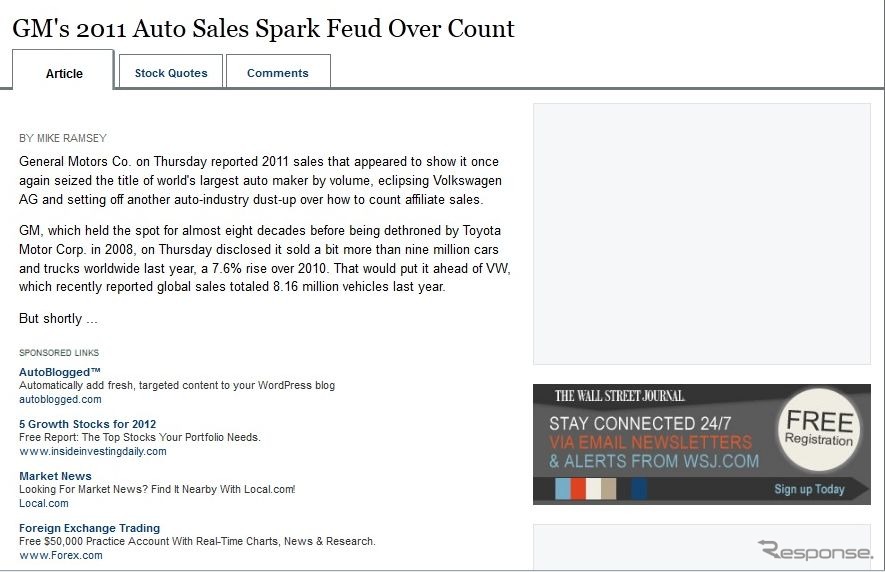The height and width of the screenshot is (572, 885).
Task: Open the Foreign Exchange Trading link
Action: click(x=90, y=528)
